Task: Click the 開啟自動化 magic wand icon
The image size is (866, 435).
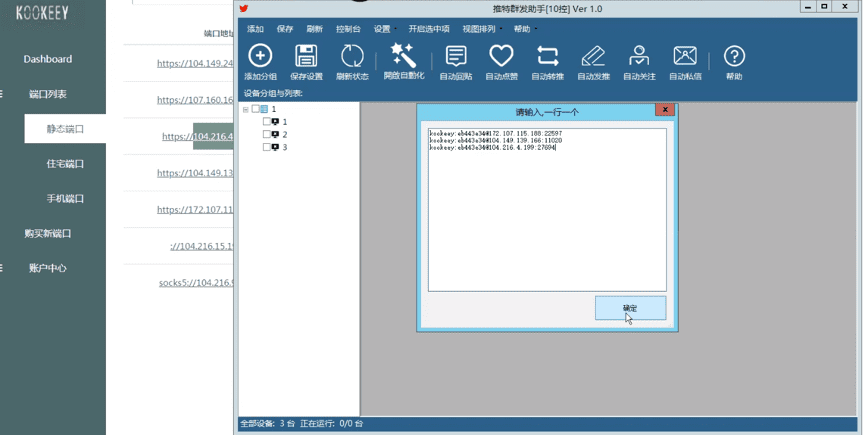Action: (403, 55)
